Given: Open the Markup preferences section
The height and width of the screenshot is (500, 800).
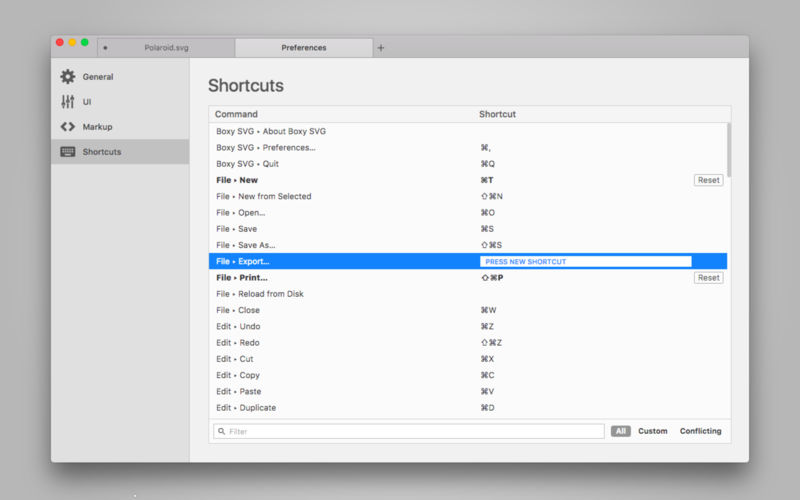Looking at the screenshot, I should pos(97,127).
